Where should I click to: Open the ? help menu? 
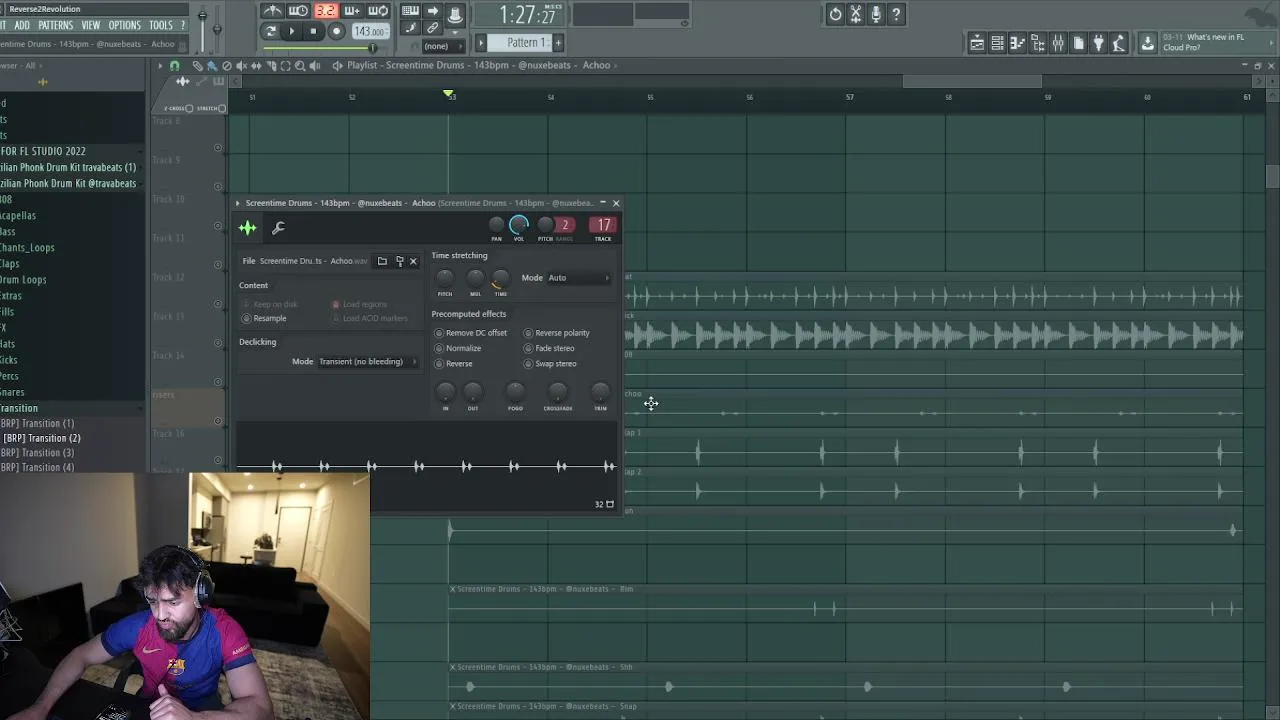coord(182,25)
